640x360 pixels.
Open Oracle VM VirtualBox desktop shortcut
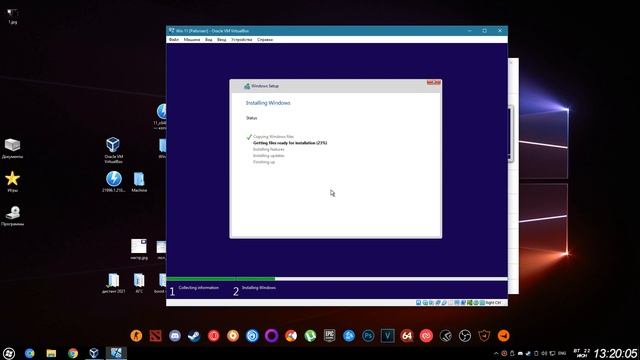113,150
